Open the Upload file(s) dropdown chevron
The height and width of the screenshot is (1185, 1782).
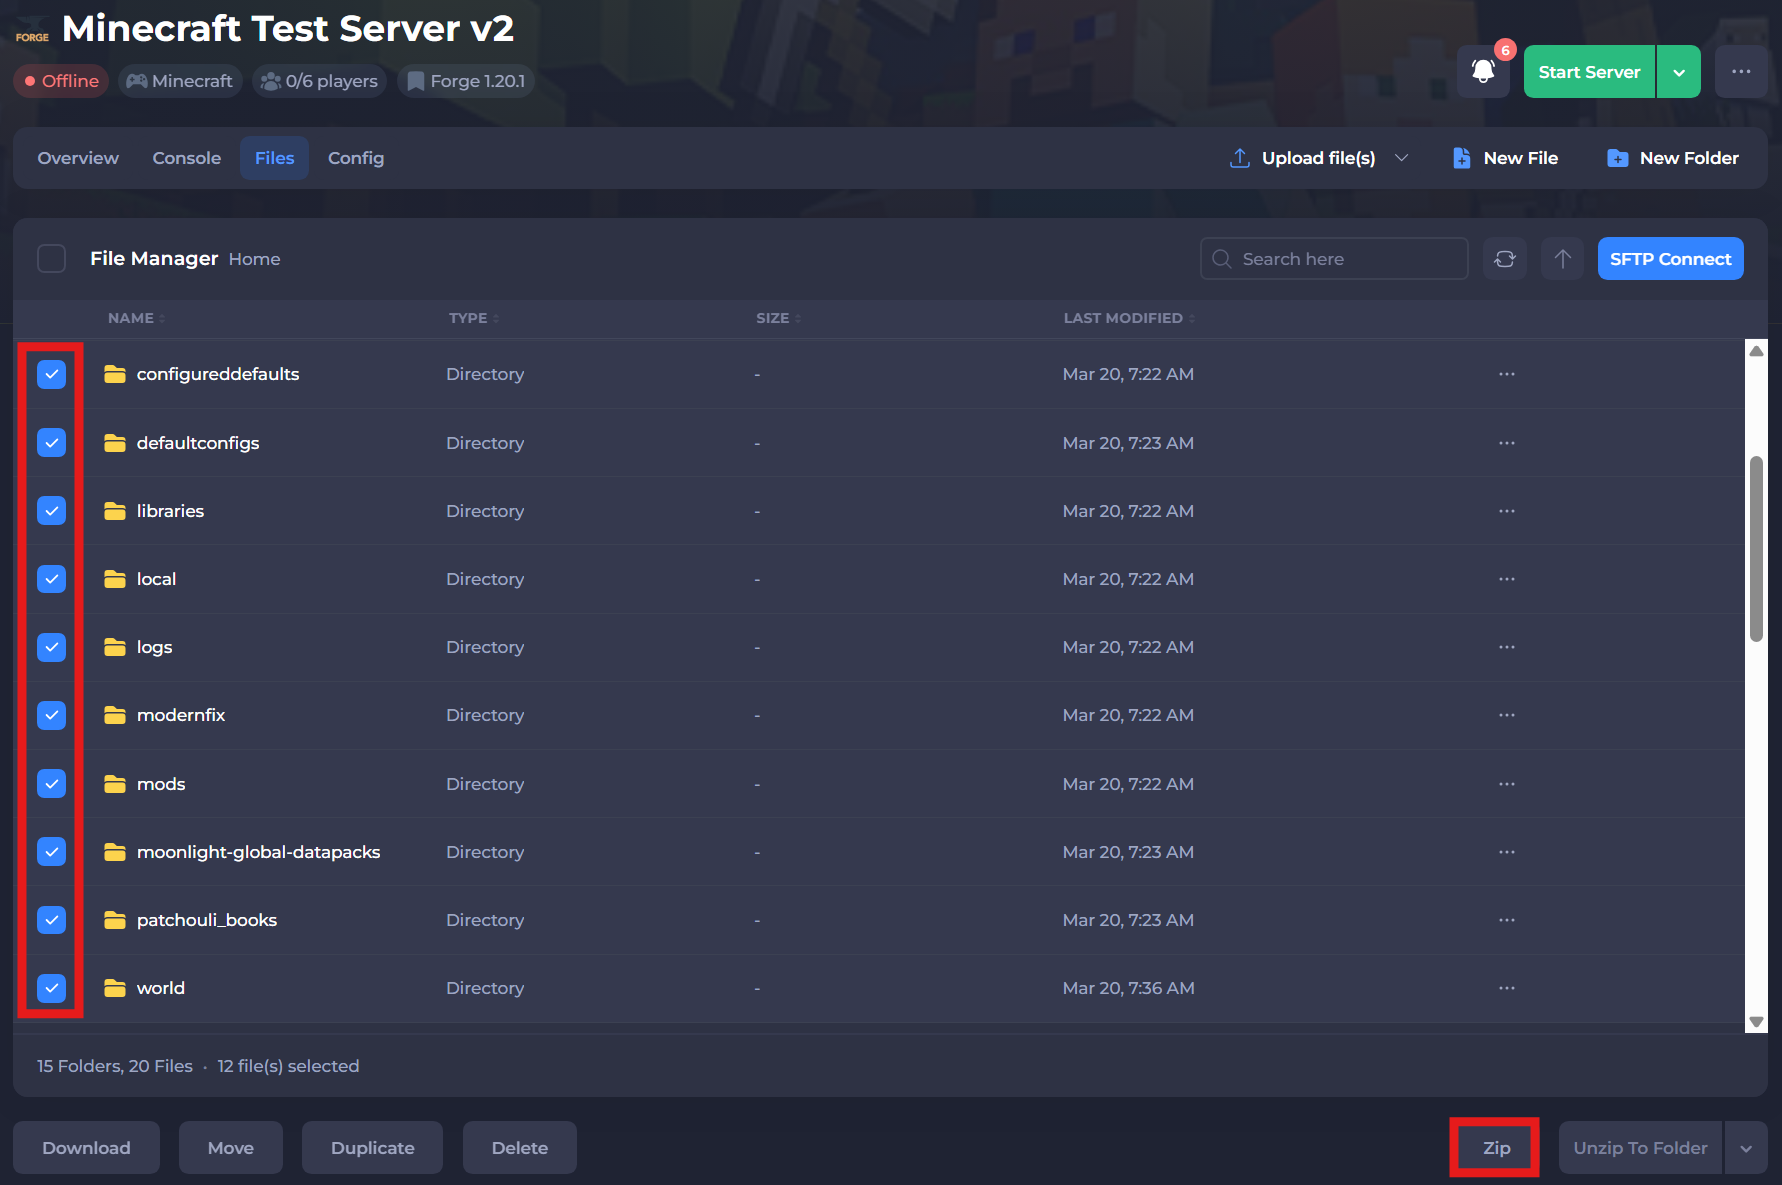point(1403,158)
